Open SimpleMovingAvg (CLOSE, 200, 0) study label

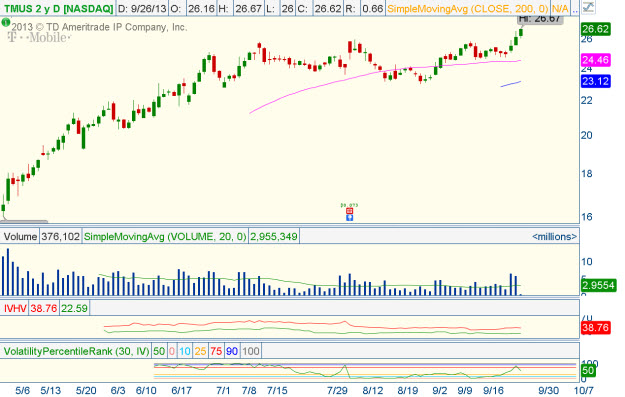[468, 9]
